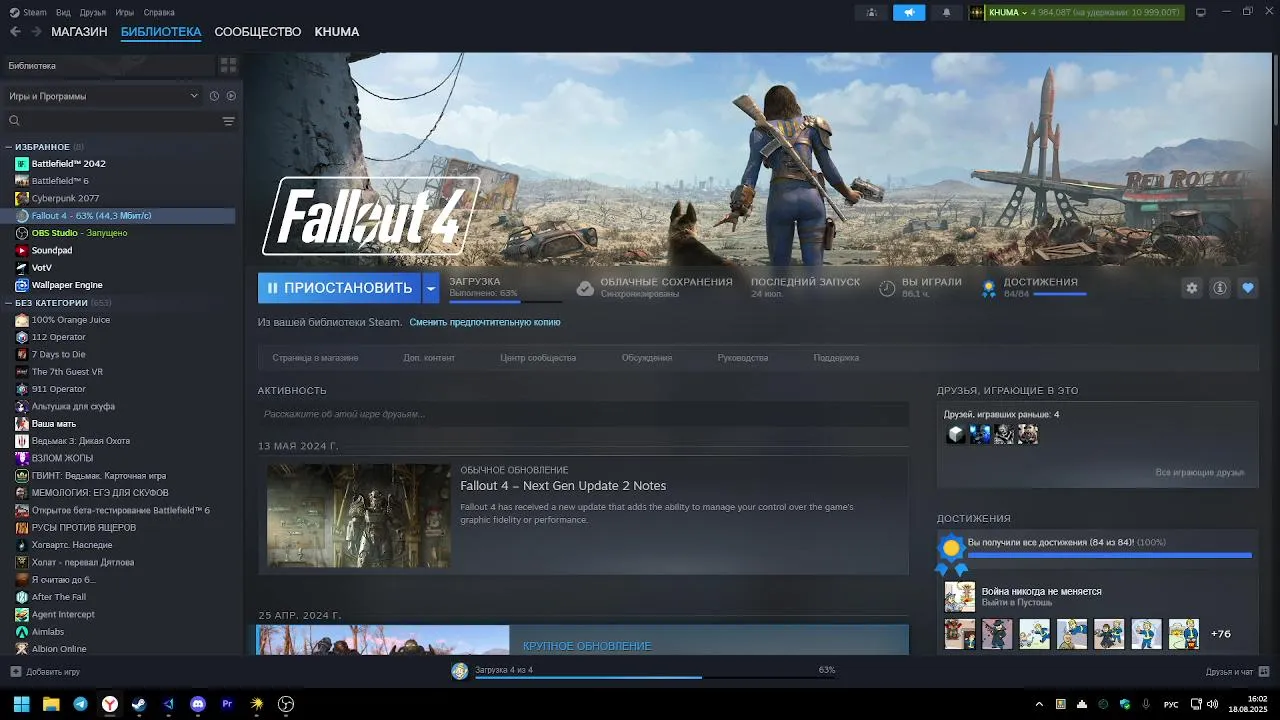
Task: Switch to Big Picture mode monitor icon
Action: tap(1201, 13)
